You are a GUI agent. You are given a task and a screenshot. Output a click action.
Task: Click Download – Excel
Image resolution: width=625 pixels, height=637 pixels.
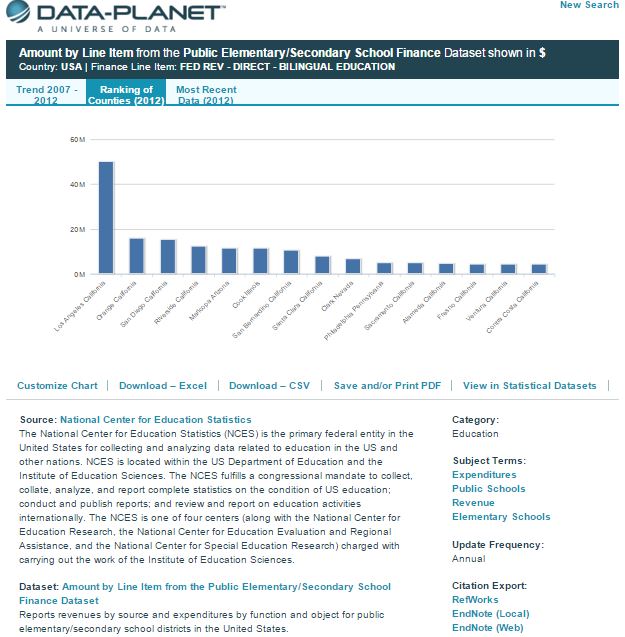pyautogui.click(x=163, y=386)
